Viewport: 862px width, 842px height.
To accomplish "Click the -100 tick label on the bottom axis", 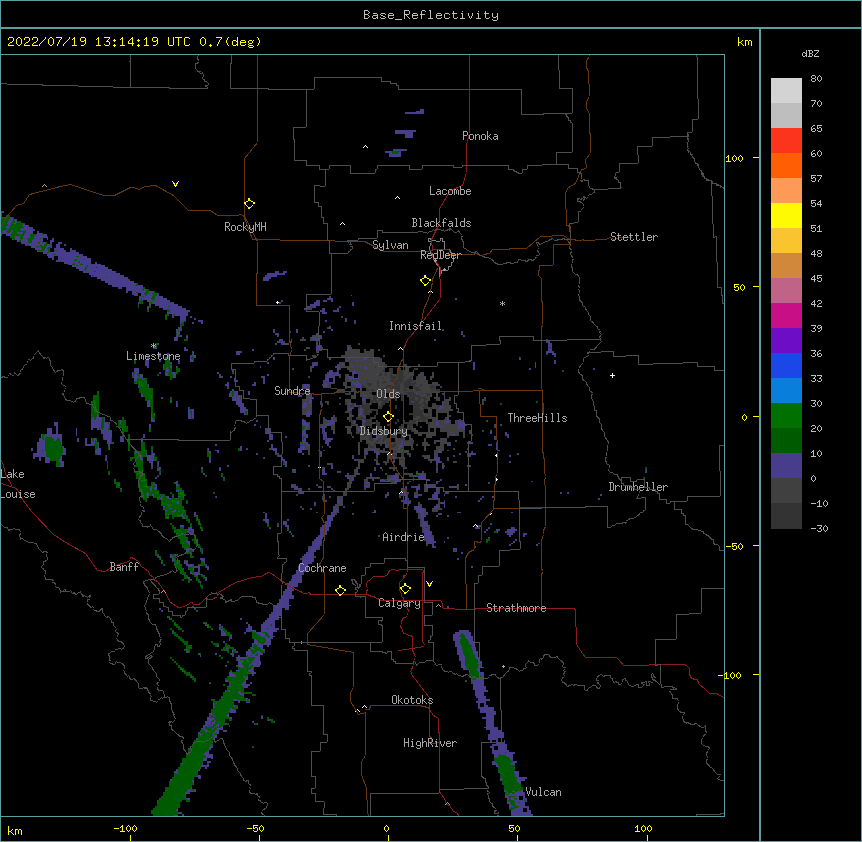I will tap(125, 828).
